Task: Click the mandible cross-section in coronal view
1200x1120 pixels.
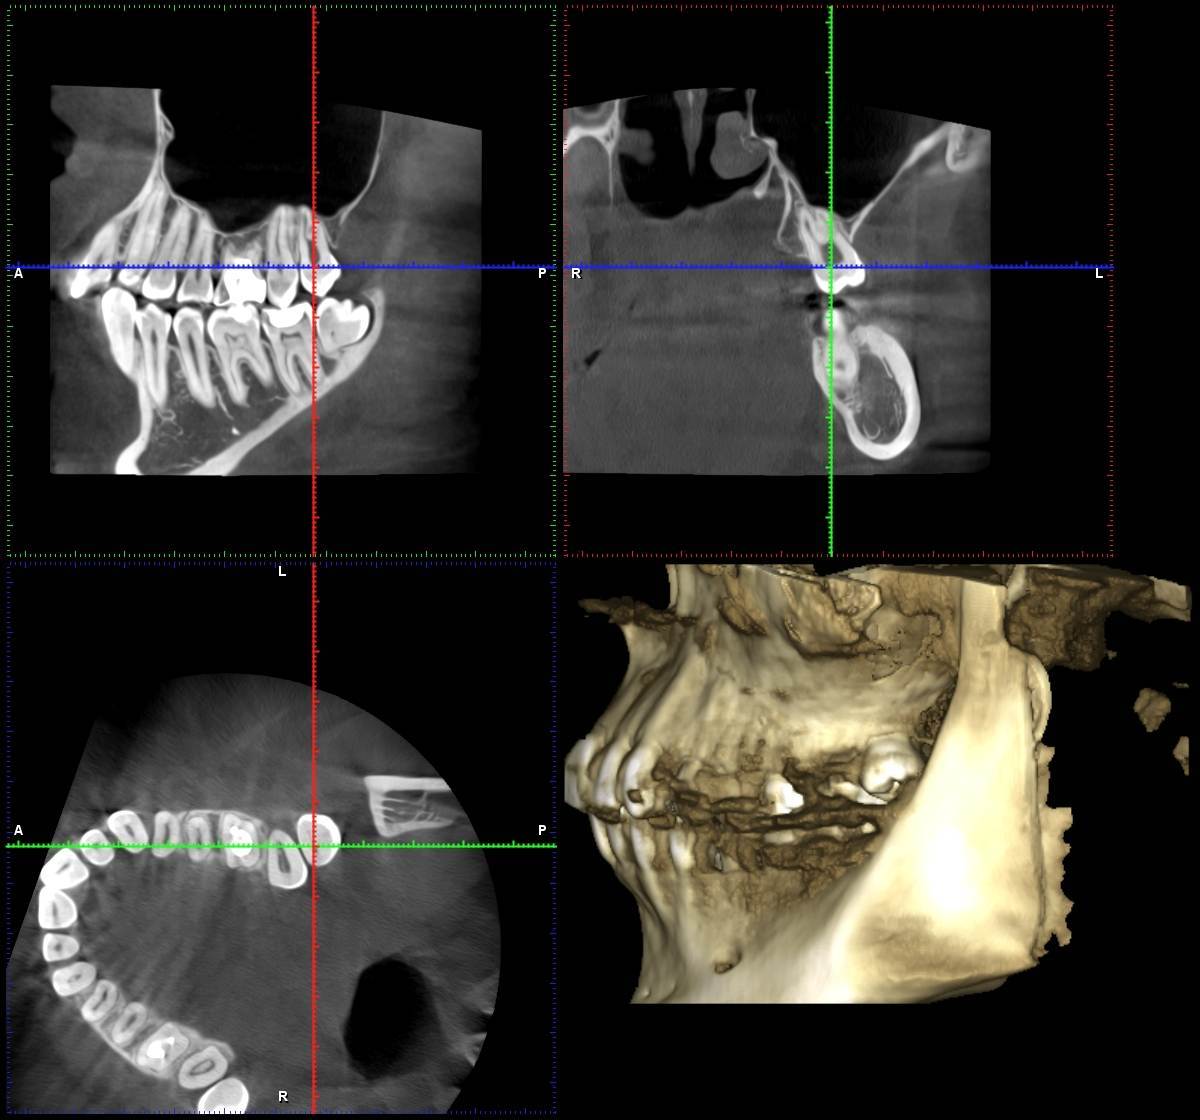Action: click(868, 400)
